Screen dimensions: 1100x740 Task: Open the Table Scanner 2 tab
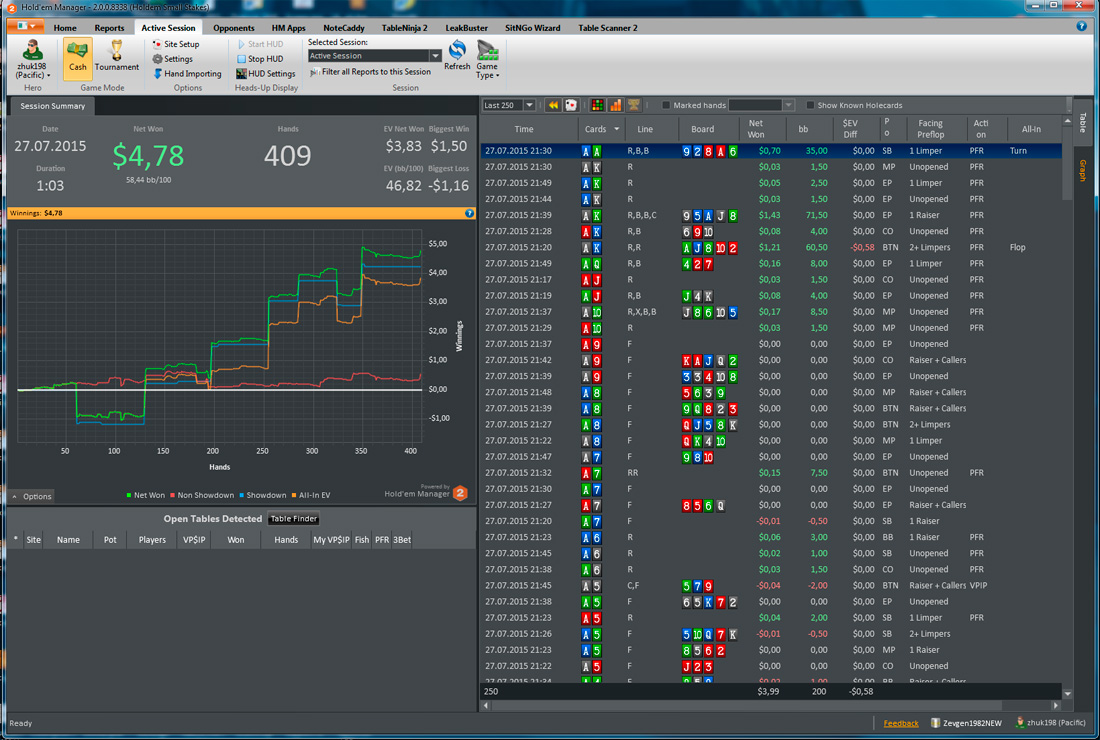click(x=608, y=28)
